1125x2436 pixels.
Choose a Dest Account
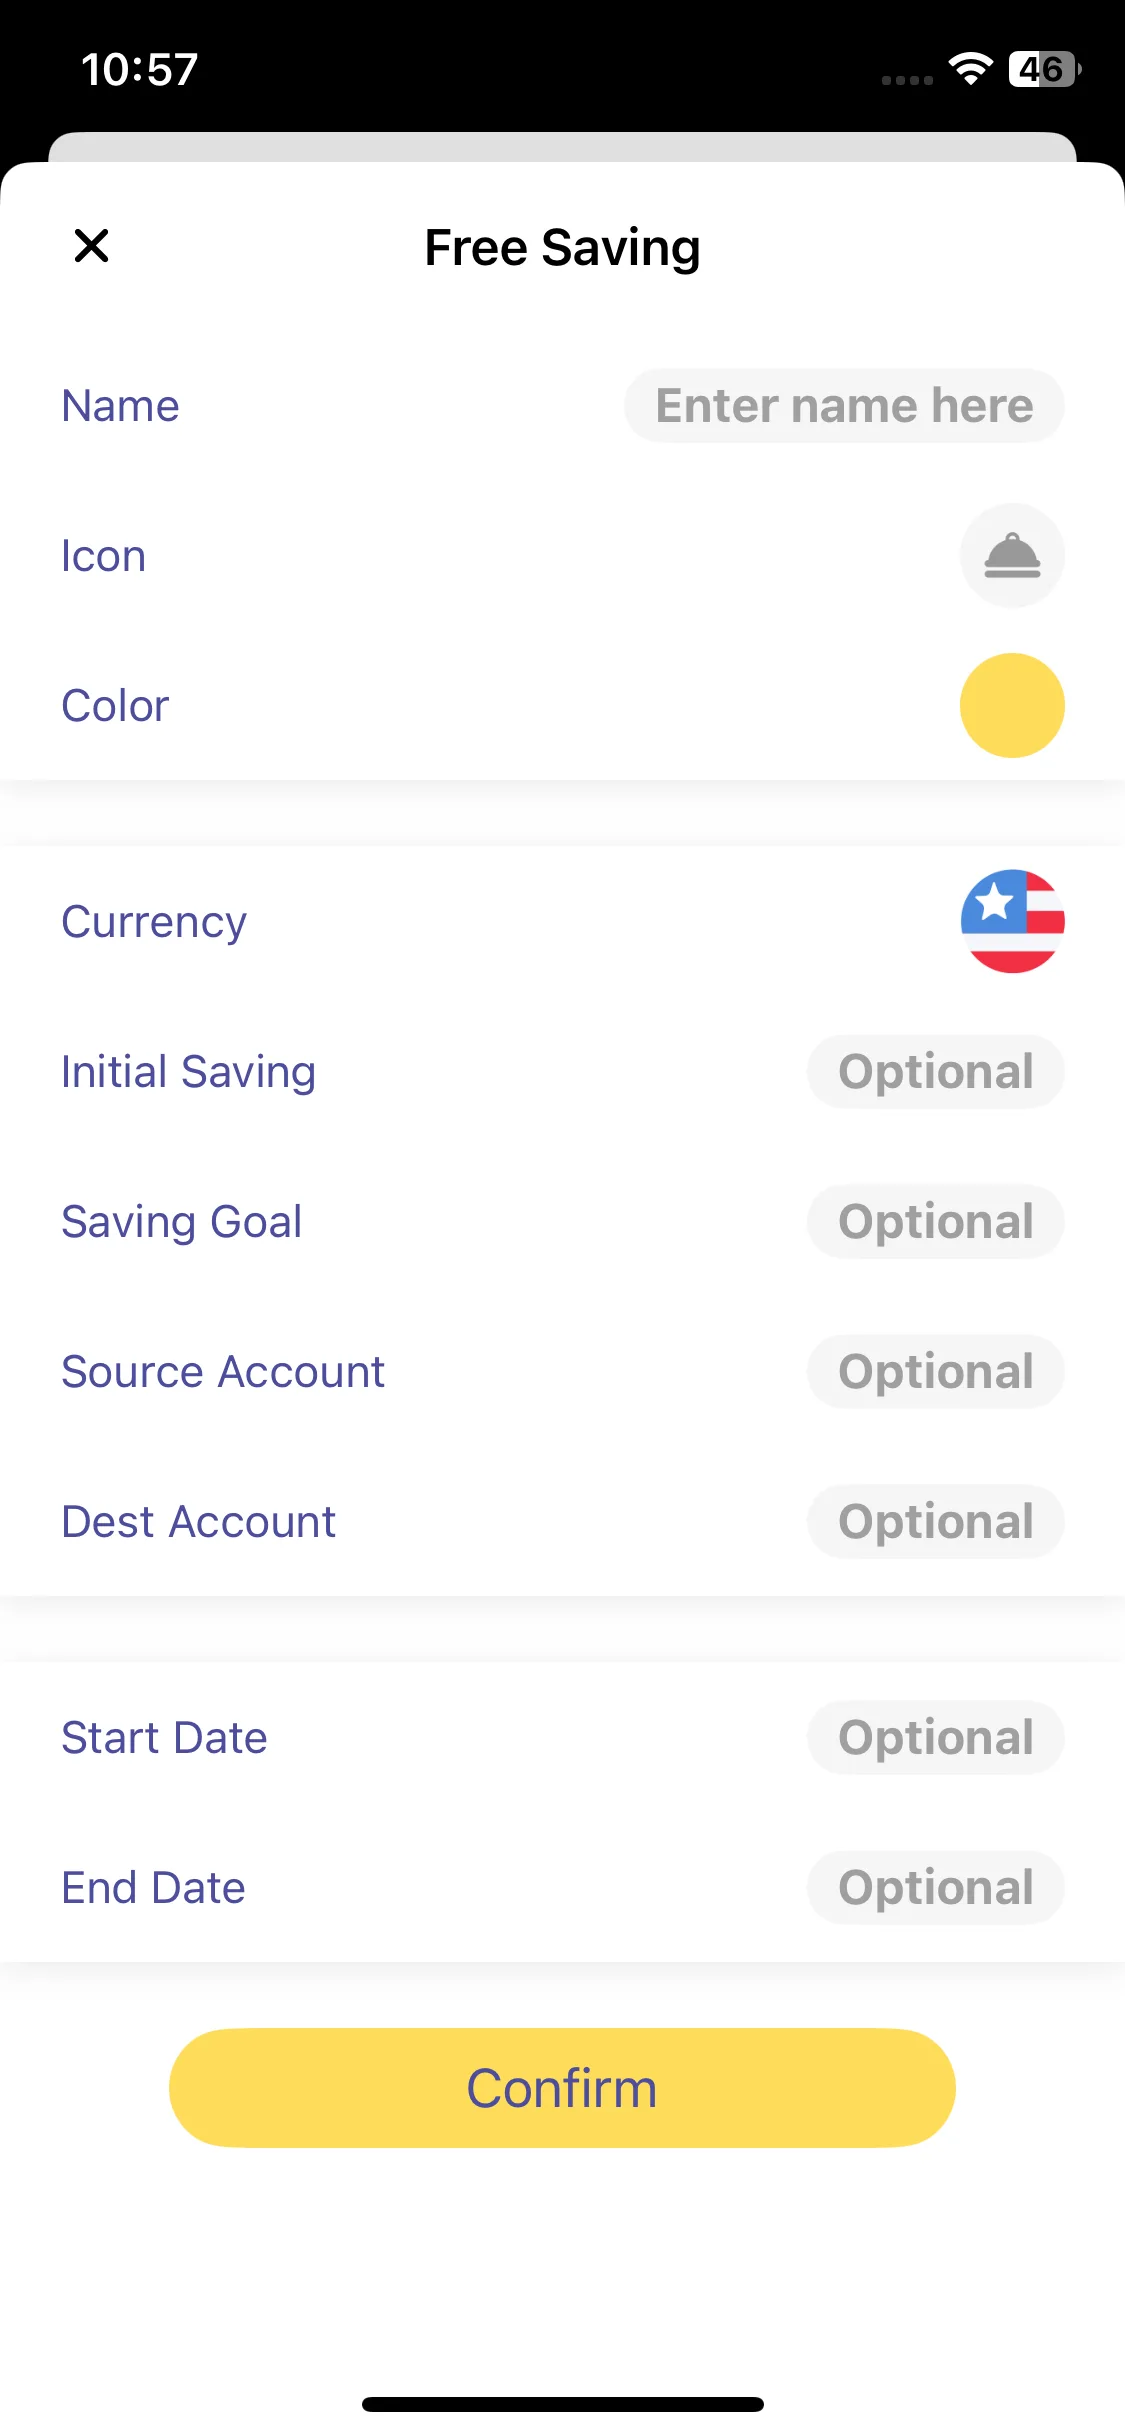[935, 1522]
